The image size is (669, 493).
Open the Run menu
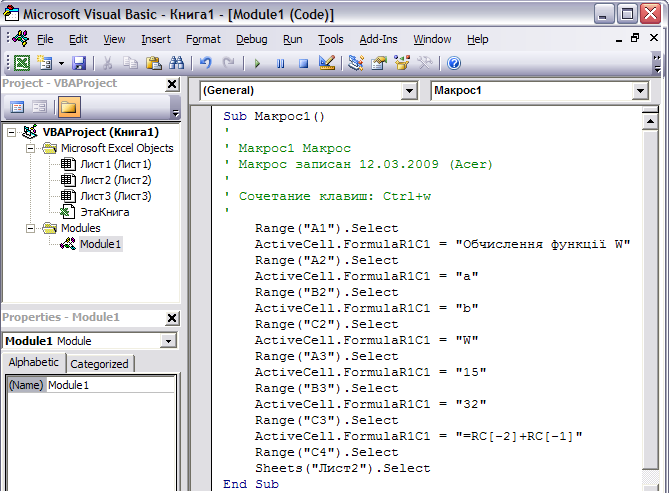(x=293, y=39)
